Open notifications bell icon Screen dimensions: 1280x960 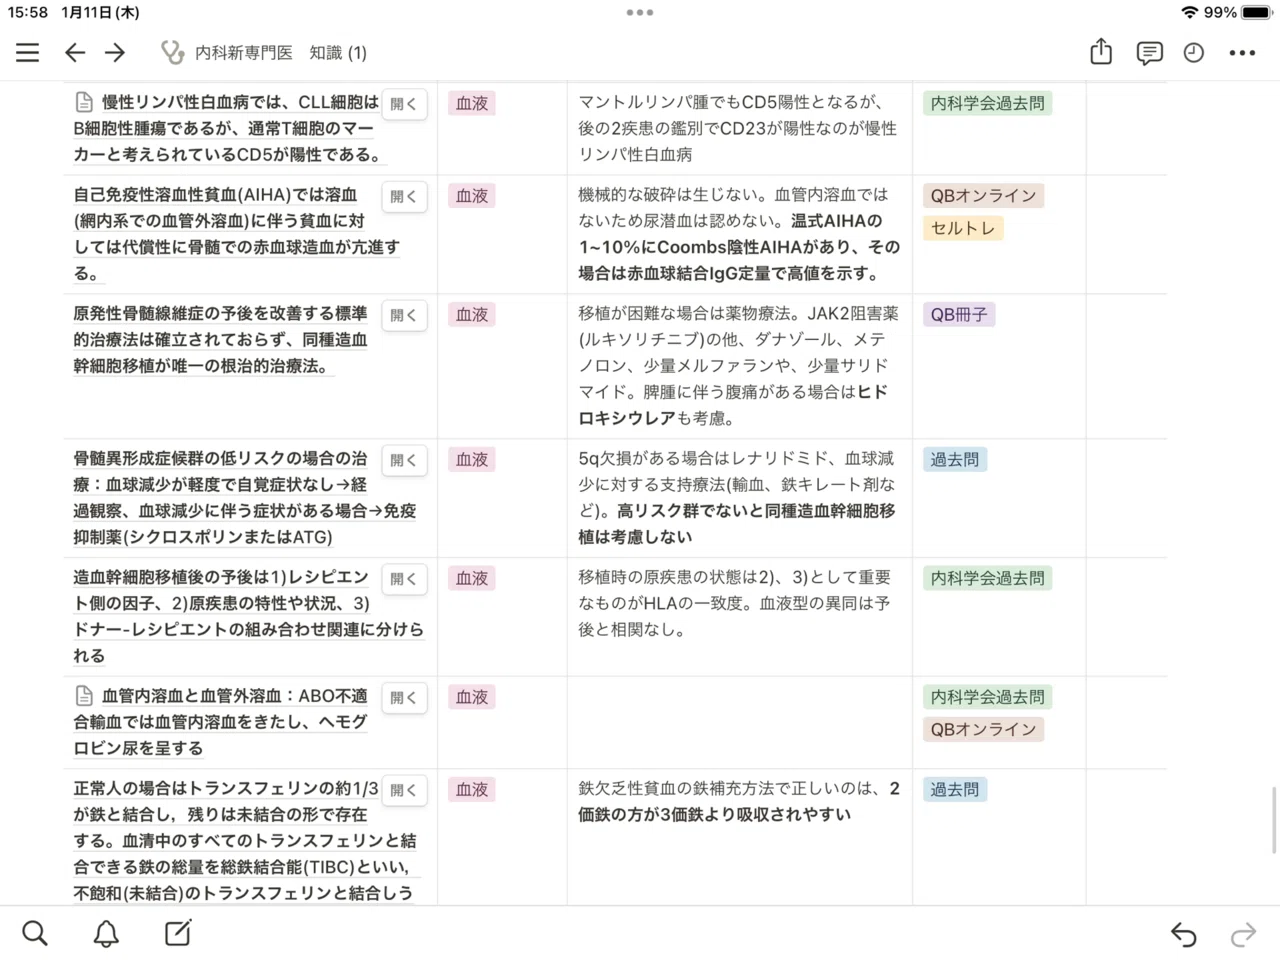click(106, 933)
